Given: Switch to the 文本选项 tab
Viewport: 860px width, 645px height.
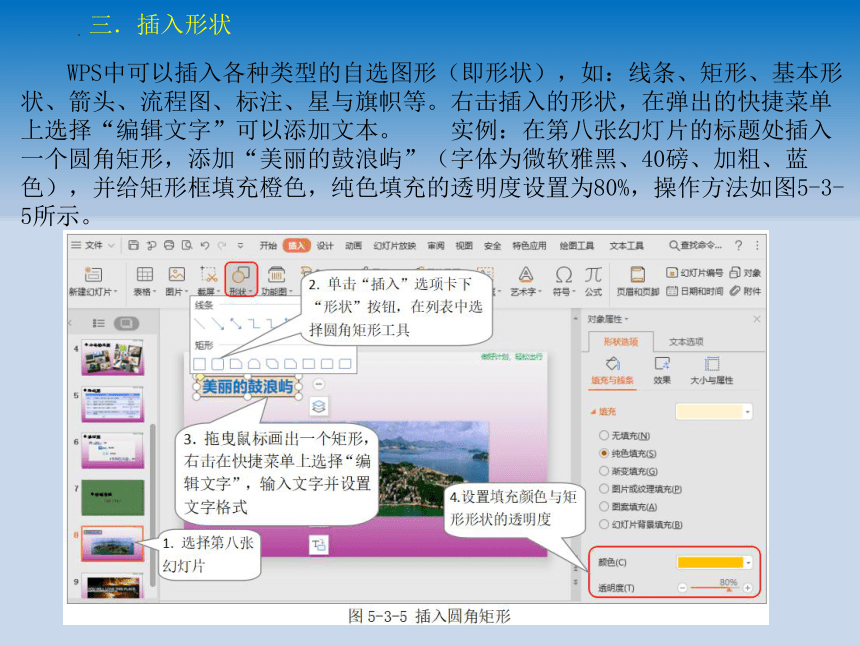Looking at the screenshot, I should (x=686, y=342).
